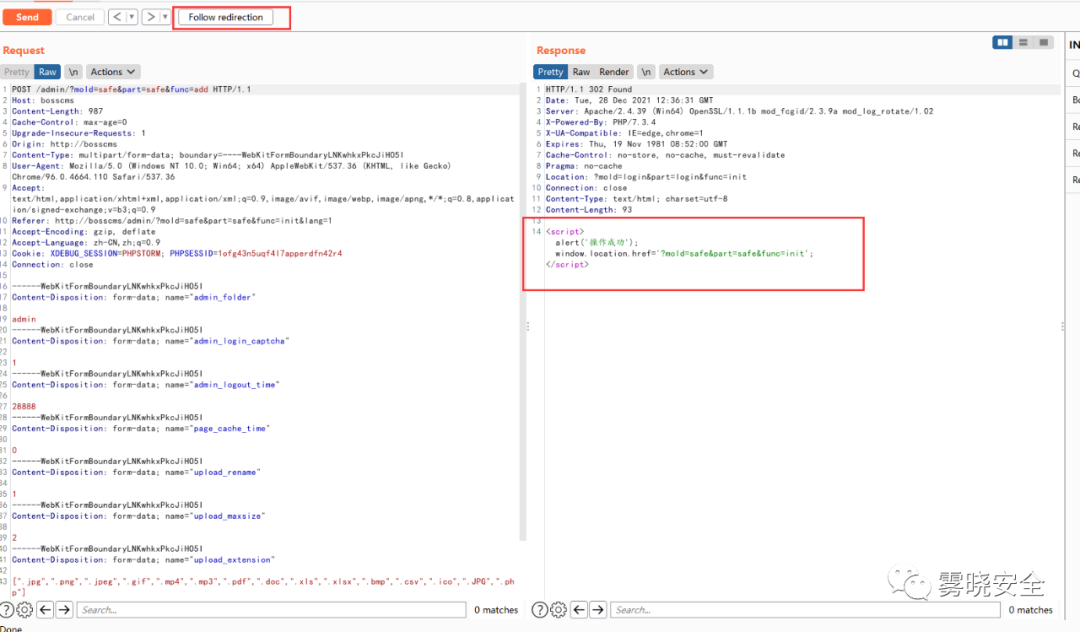This screenshot has height=632, width=1080.
Task: Click the Request '0 matches' counter
Action: click(x=496, y=610)
